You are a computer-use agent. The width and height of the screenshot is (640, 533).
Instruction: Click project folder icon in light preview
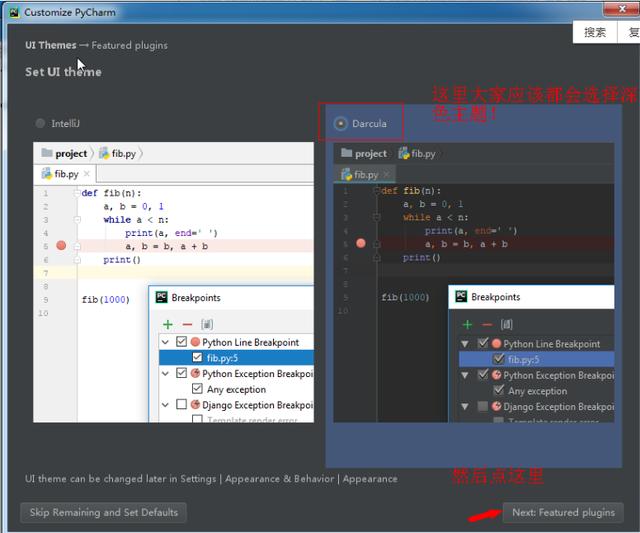[47, 153]
